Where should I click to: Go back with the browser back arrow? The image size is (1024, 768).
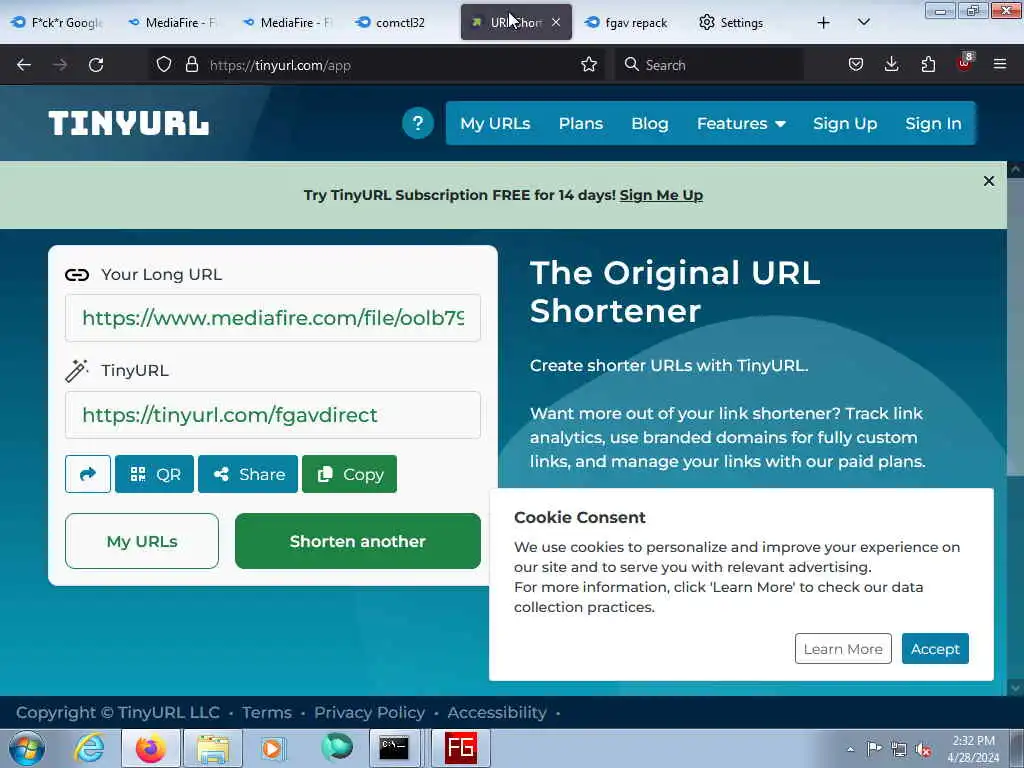pos(24,65)
